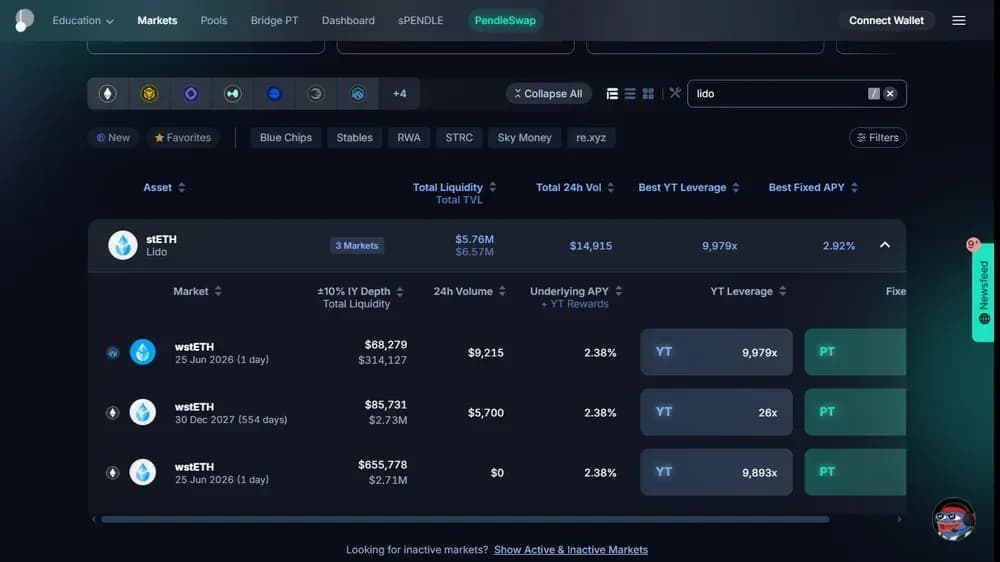The image size is (1000, 562).
Task: Click YT 26x button
Action: [x=716, y=412]
